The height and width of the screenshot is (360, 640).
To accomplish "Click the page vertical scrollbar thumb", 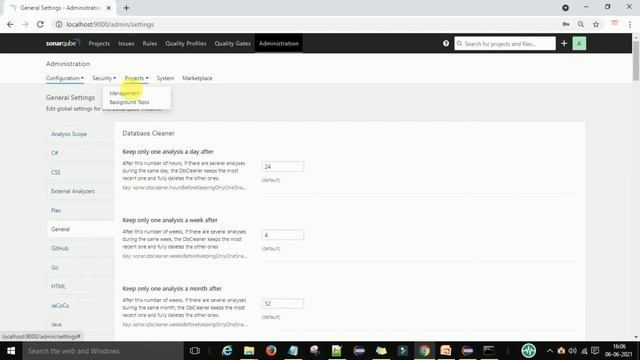I will point(636,60).
